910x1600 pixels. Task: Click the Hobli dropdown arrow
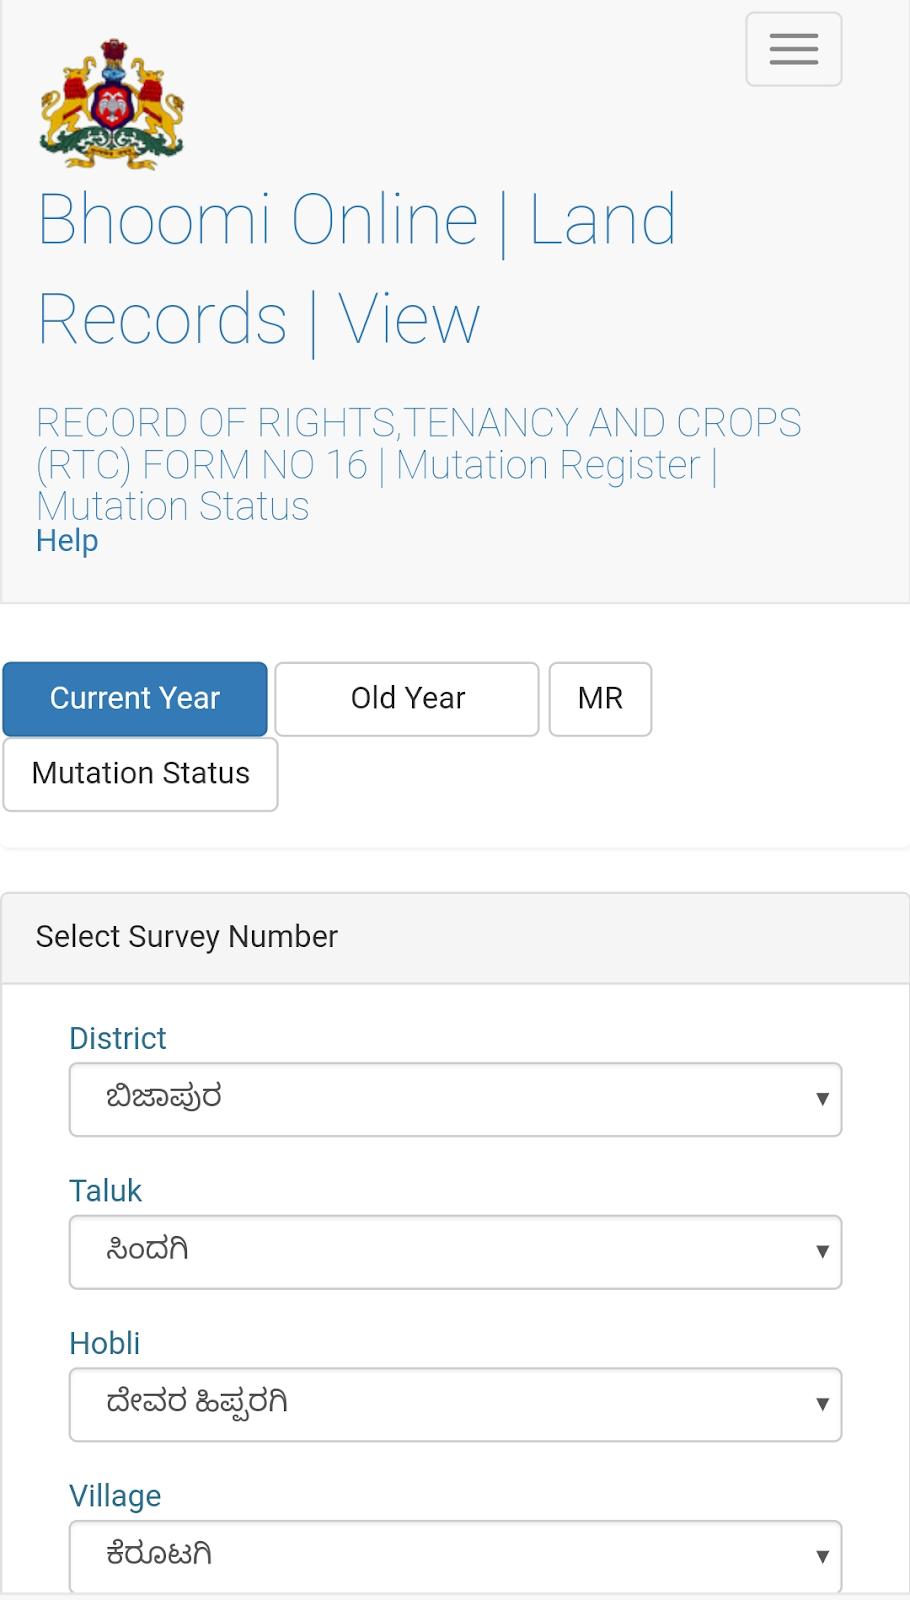pyautogui.click(x=822, y=1404)
